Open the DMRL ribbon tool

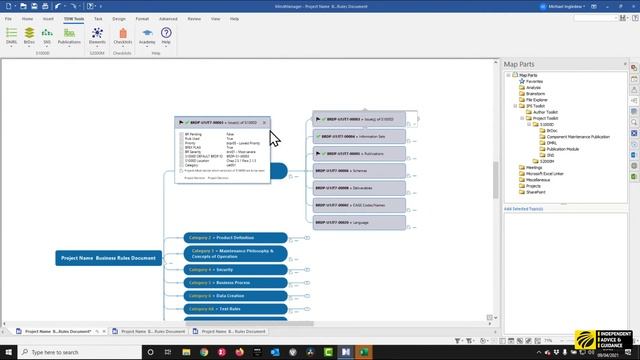[11, 36]
